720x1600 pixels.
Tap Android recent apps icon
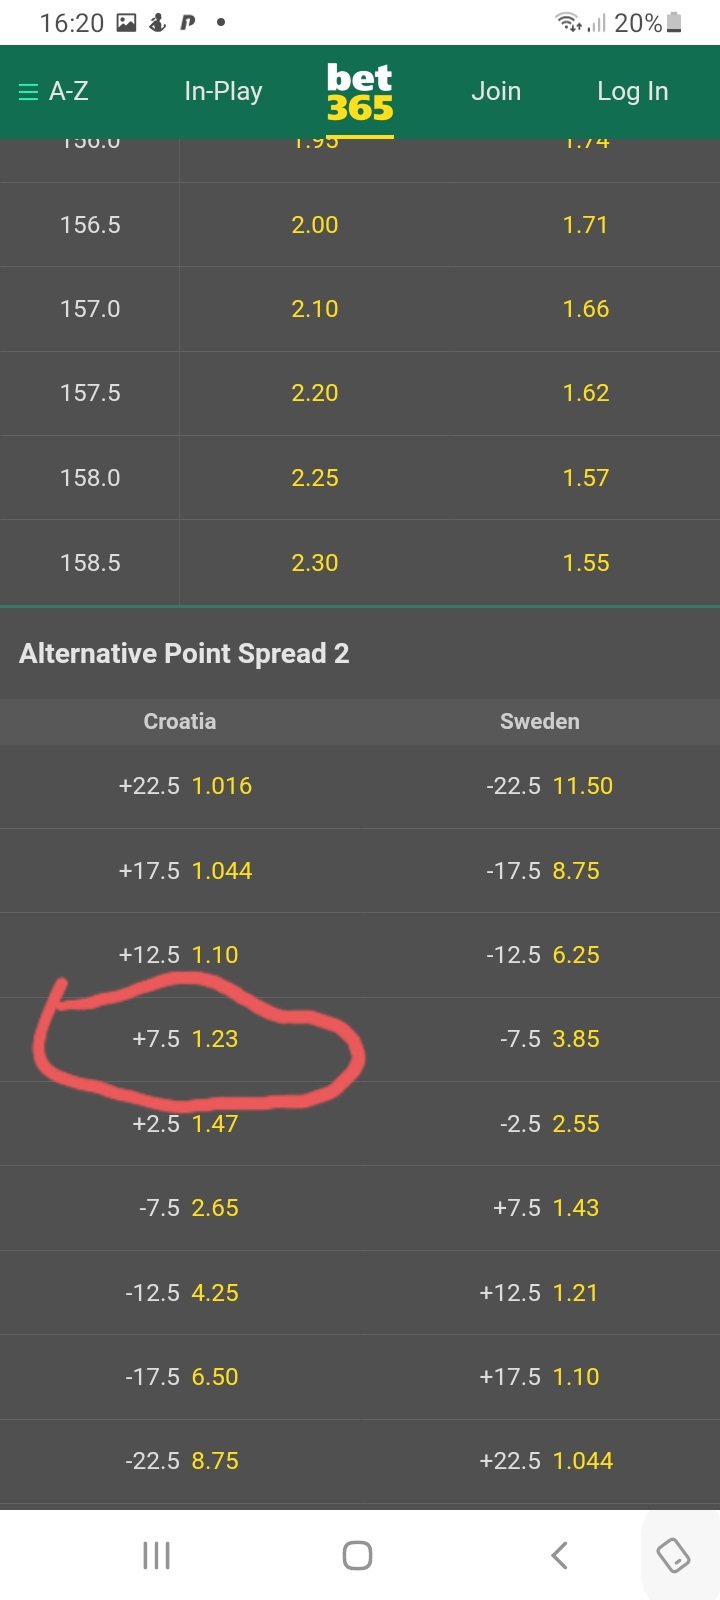tap(157, 1555)
